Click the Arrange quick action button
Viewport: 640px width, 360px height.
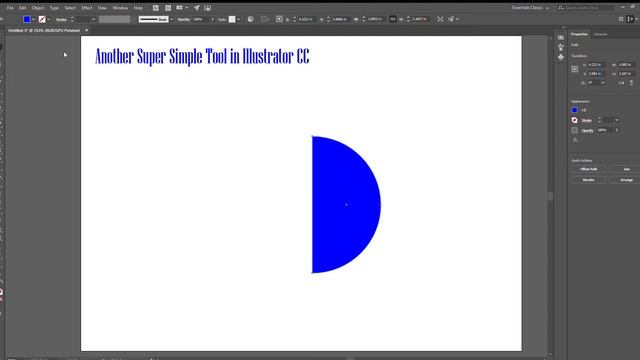626,180
